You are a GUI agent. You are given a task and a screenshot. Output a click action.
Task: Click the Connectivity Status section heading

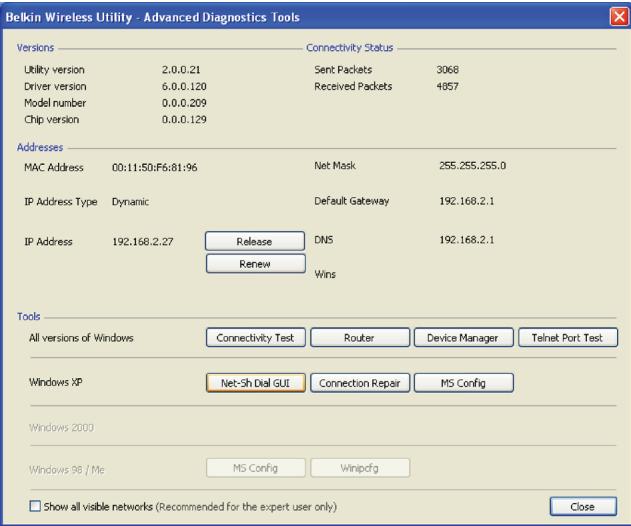(x=349, y=47)
